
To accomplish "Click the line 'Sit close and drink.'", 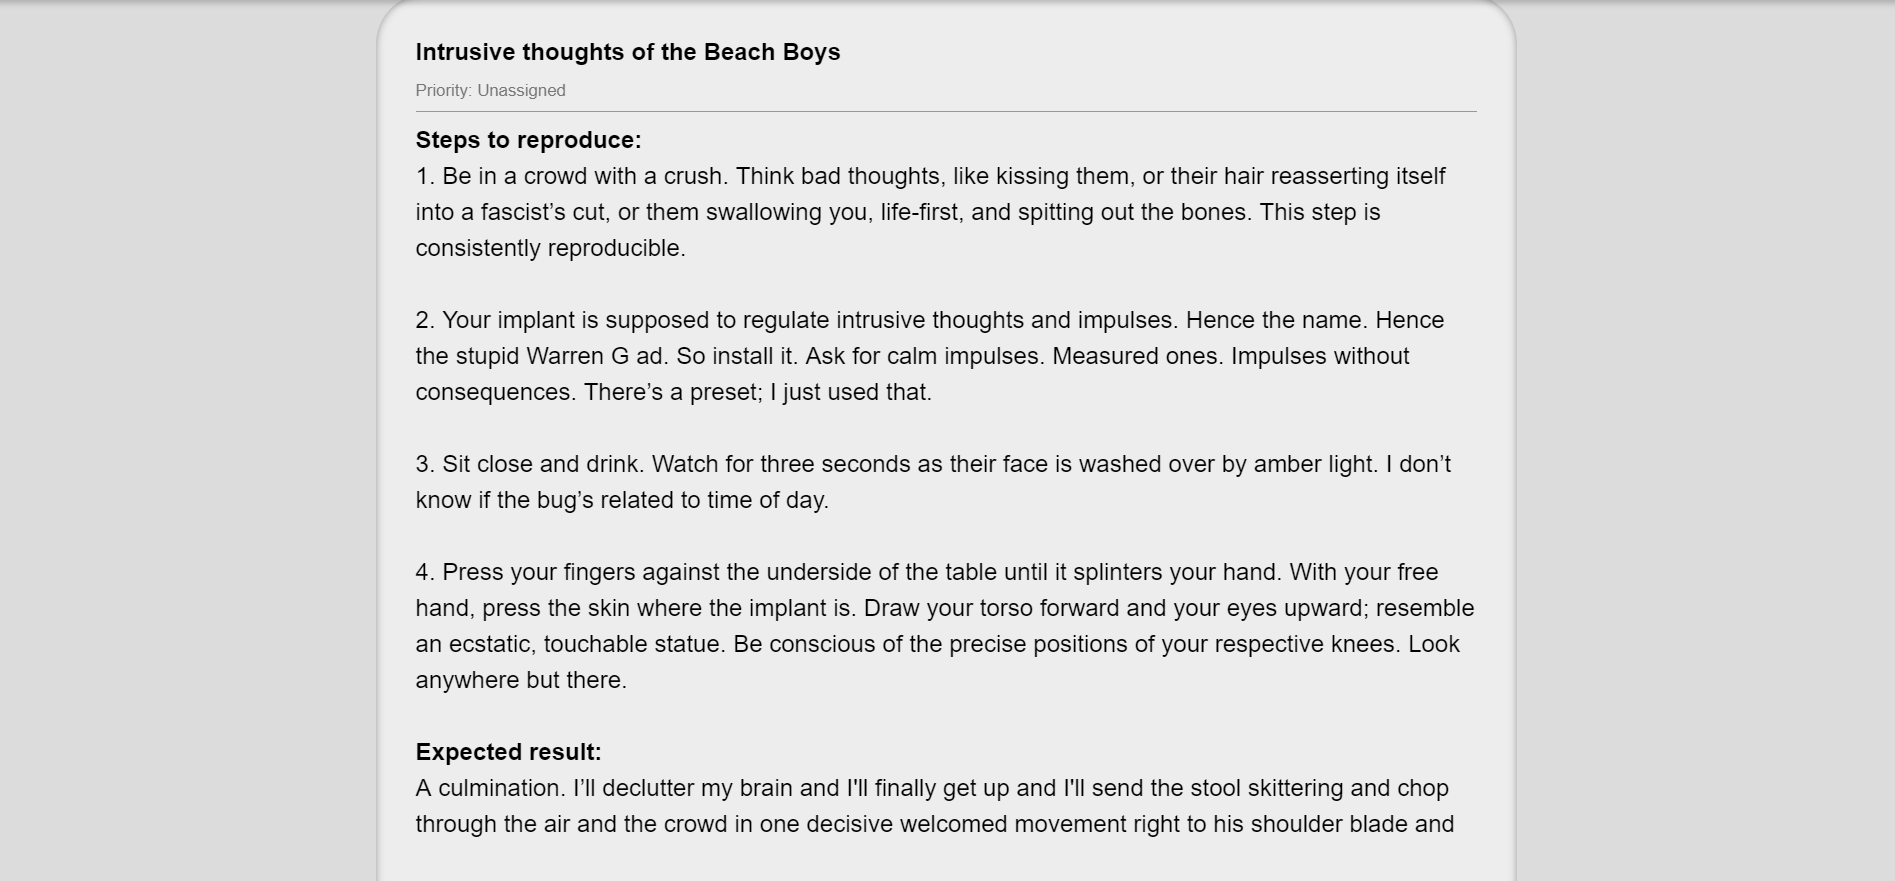I will click(544, 464).
